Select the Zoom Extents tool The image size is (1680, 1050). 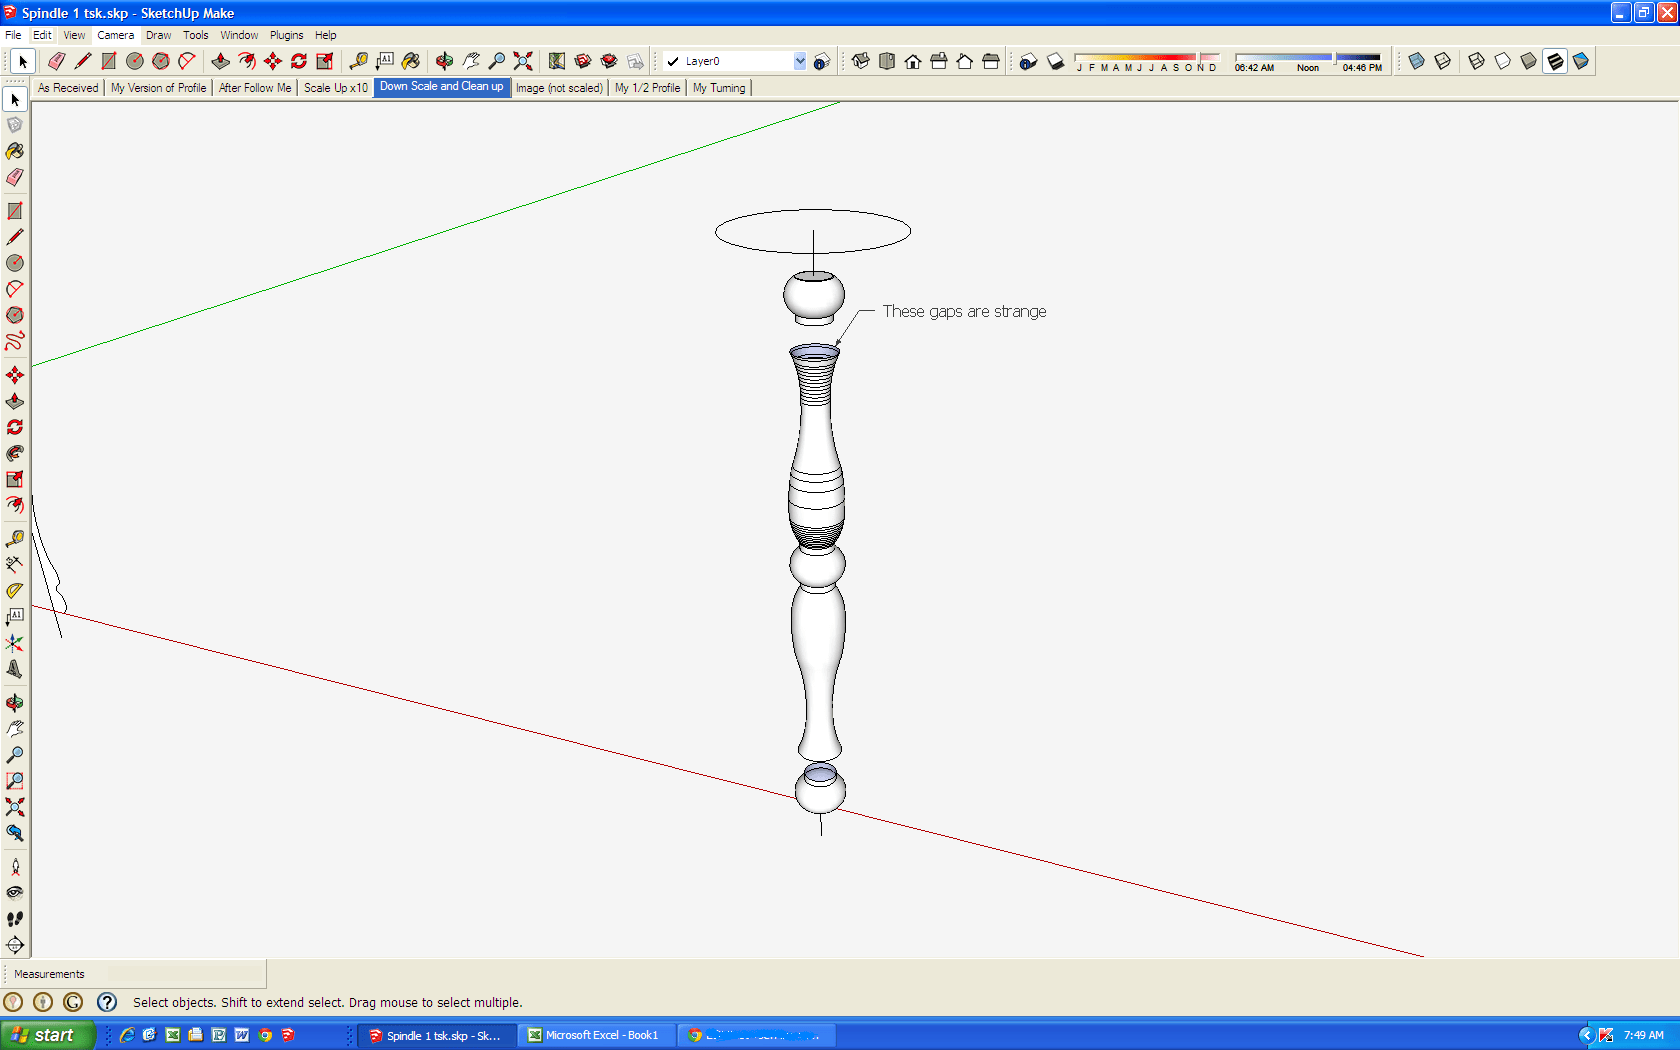point(522,61)
